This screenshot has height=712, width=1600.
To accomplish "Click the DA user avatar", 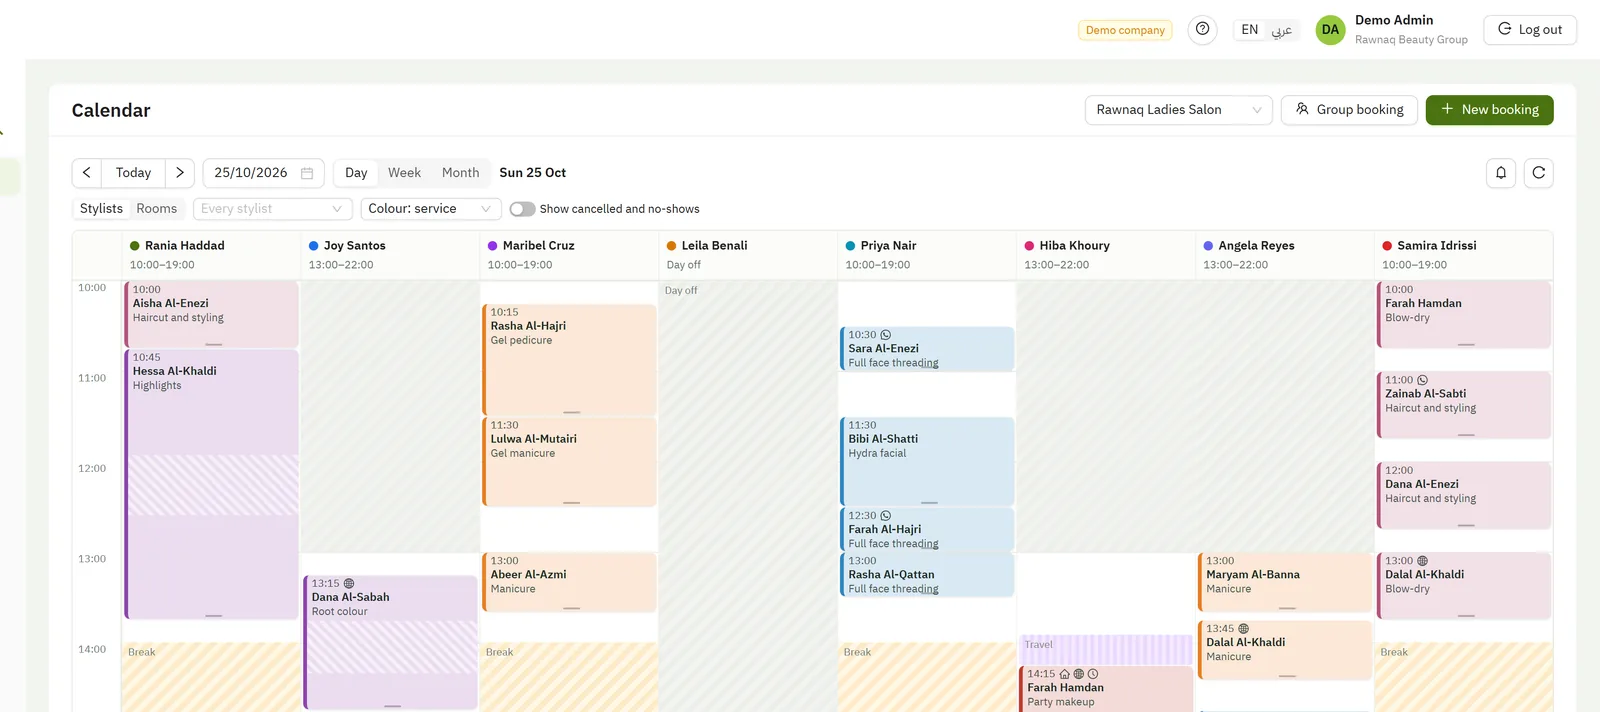I will tap(1330, 30).
